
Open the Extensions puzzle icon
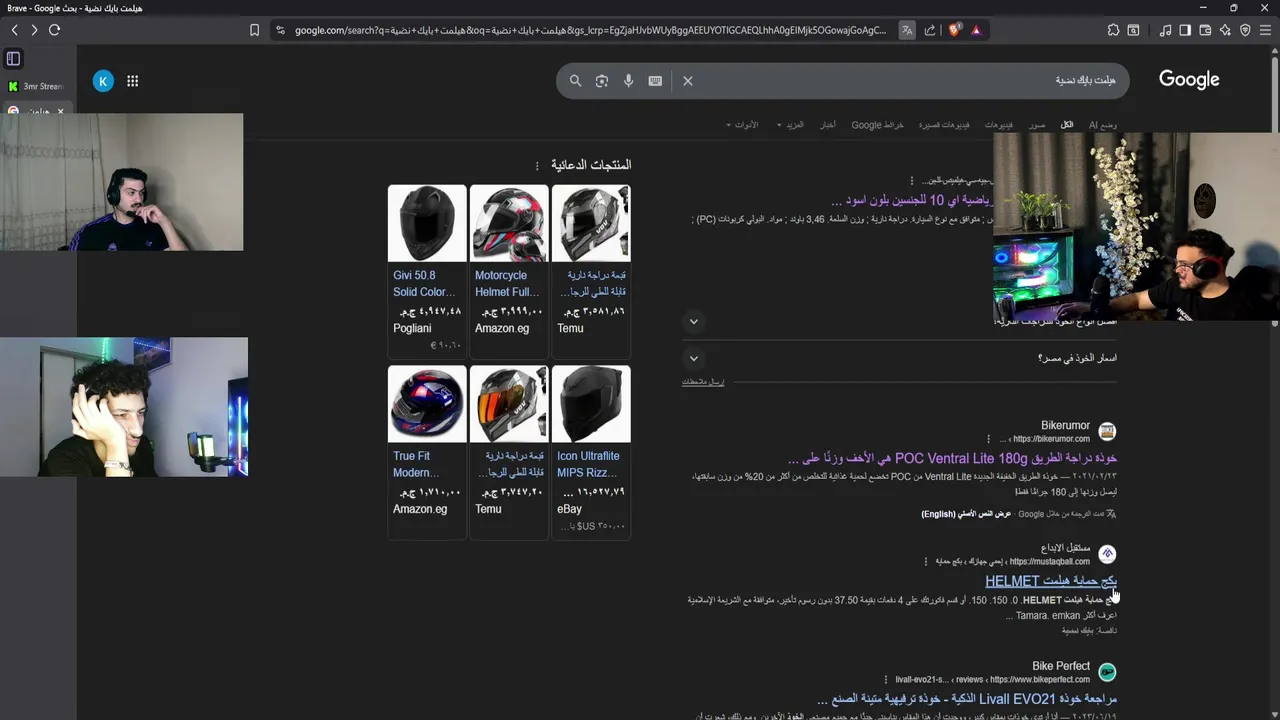1113,30
